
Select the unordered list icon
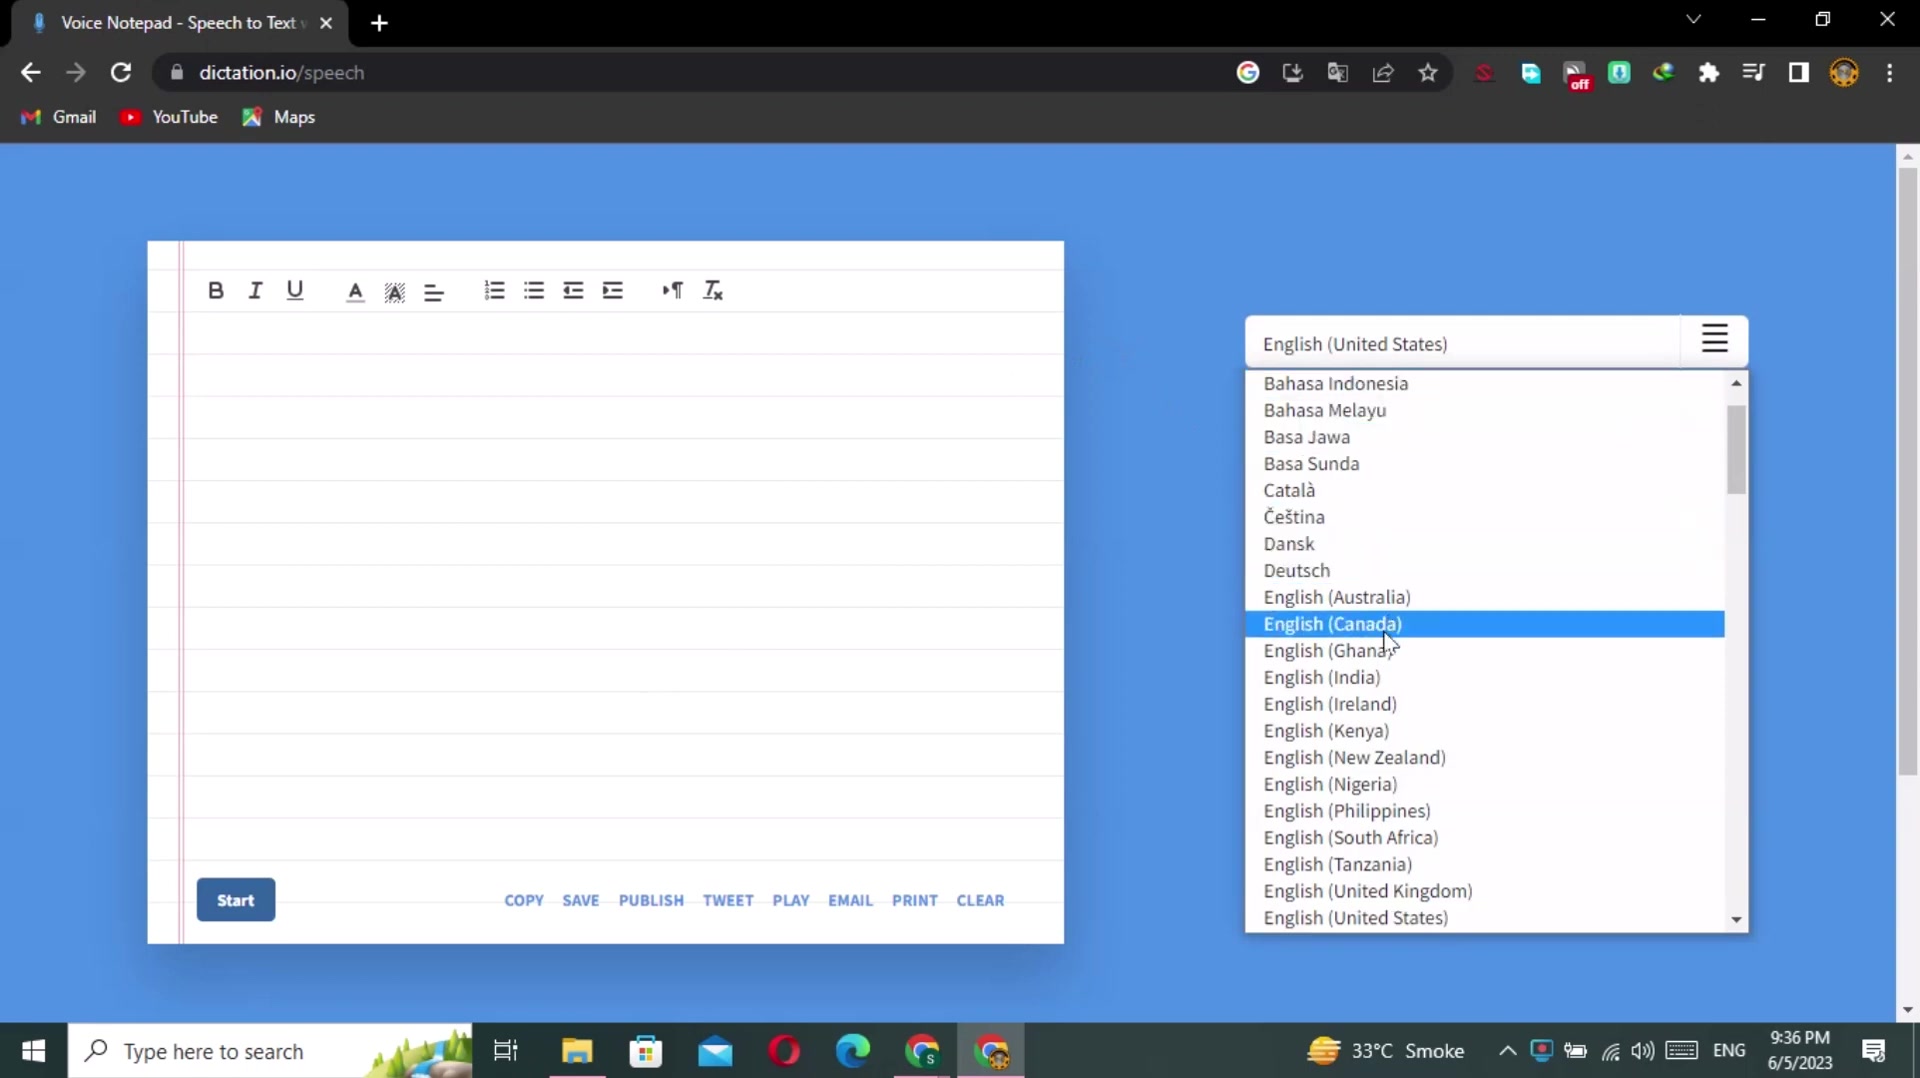533,291
